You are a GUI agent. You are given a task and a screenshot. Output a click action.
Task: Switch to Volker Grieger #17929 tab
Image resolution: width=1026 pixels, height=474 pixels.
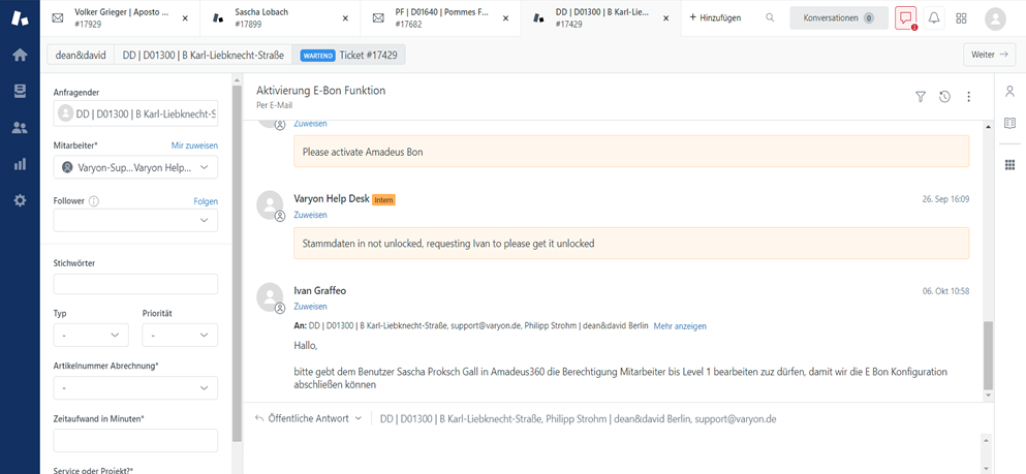pyautogui.click(x=115, y=18)
